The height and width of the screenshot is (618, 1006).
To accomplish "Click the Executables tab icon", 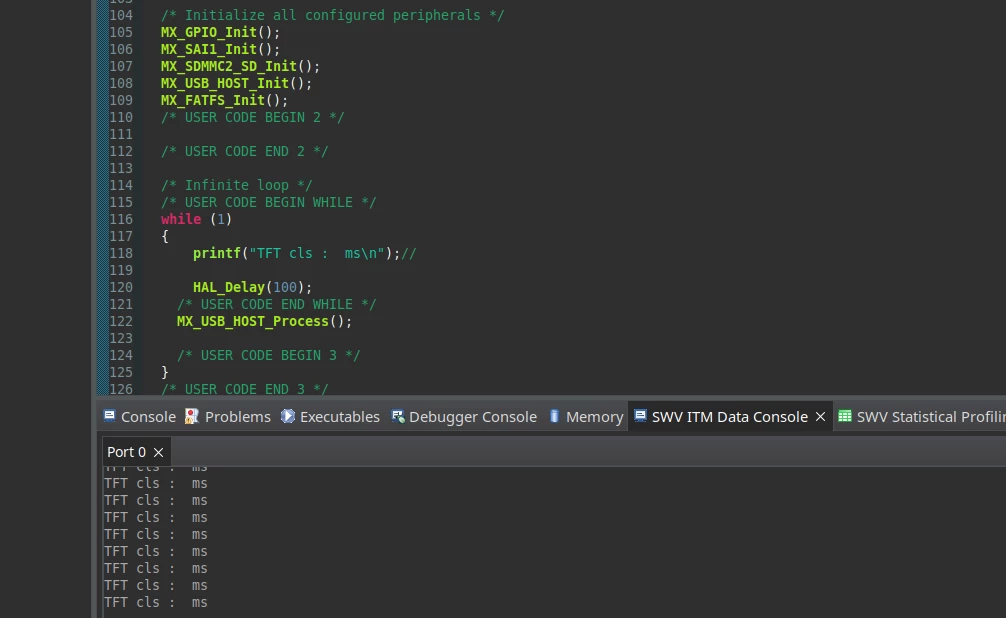I will pyautogui.click(x=288, y=416).
